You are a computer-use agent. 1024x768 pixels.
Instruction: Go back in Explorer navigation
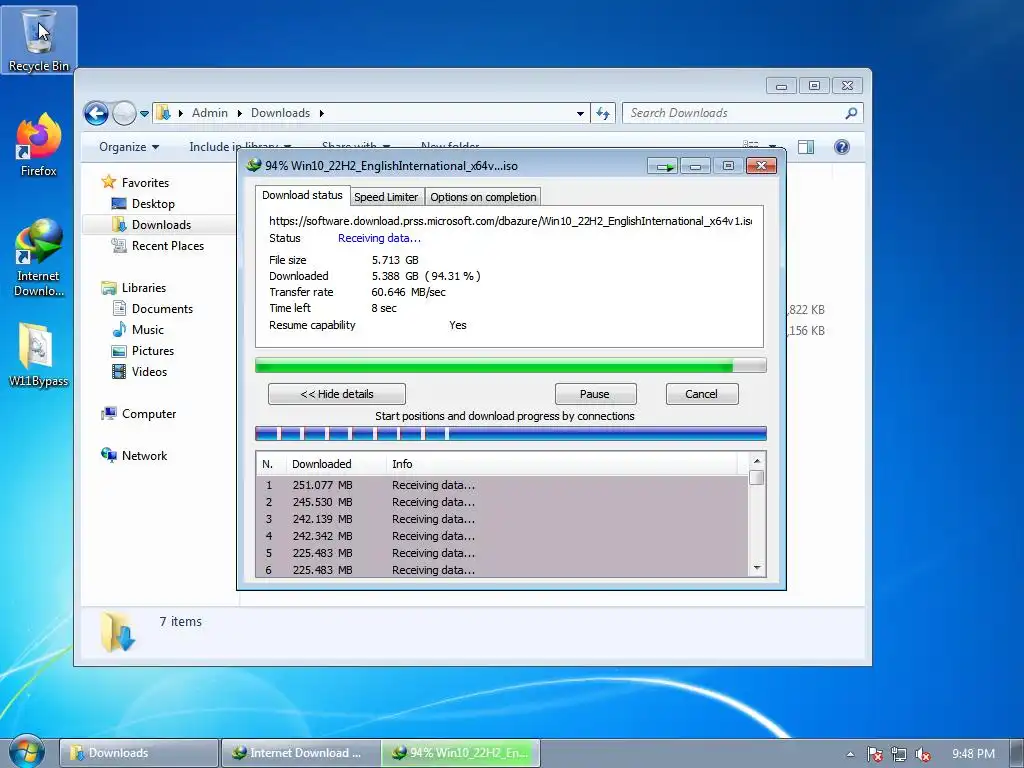(96, 114)
